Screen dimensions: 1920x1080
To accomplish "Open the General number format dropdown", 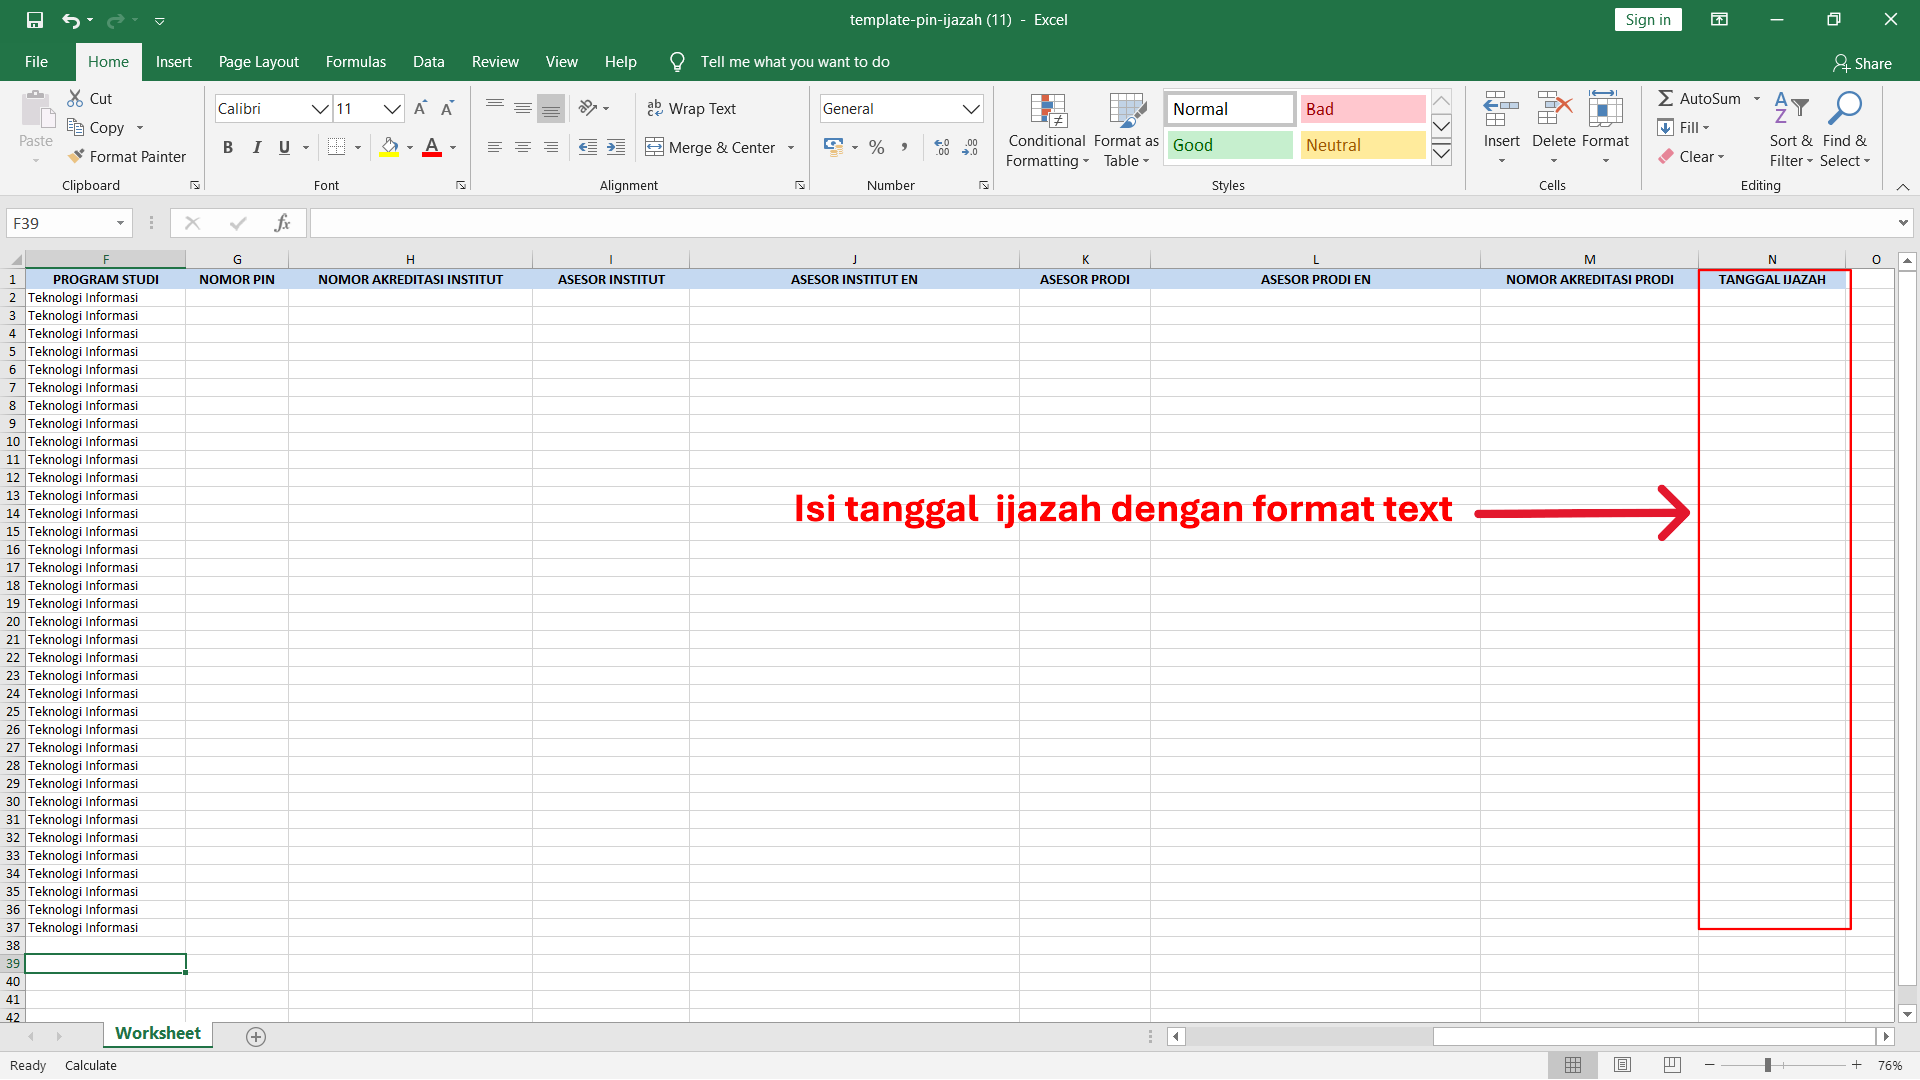I will pos(971,109).
